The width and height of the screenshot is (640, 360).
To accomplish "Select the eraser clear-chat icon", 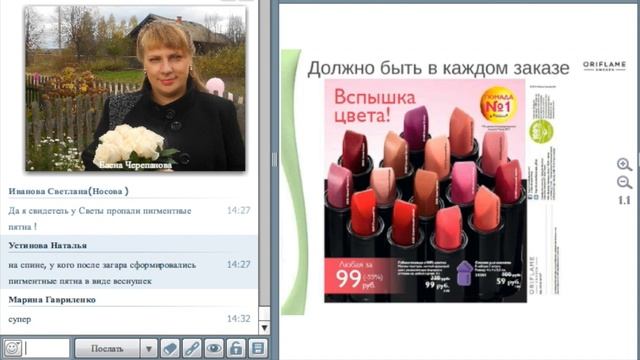I will 170,349.
